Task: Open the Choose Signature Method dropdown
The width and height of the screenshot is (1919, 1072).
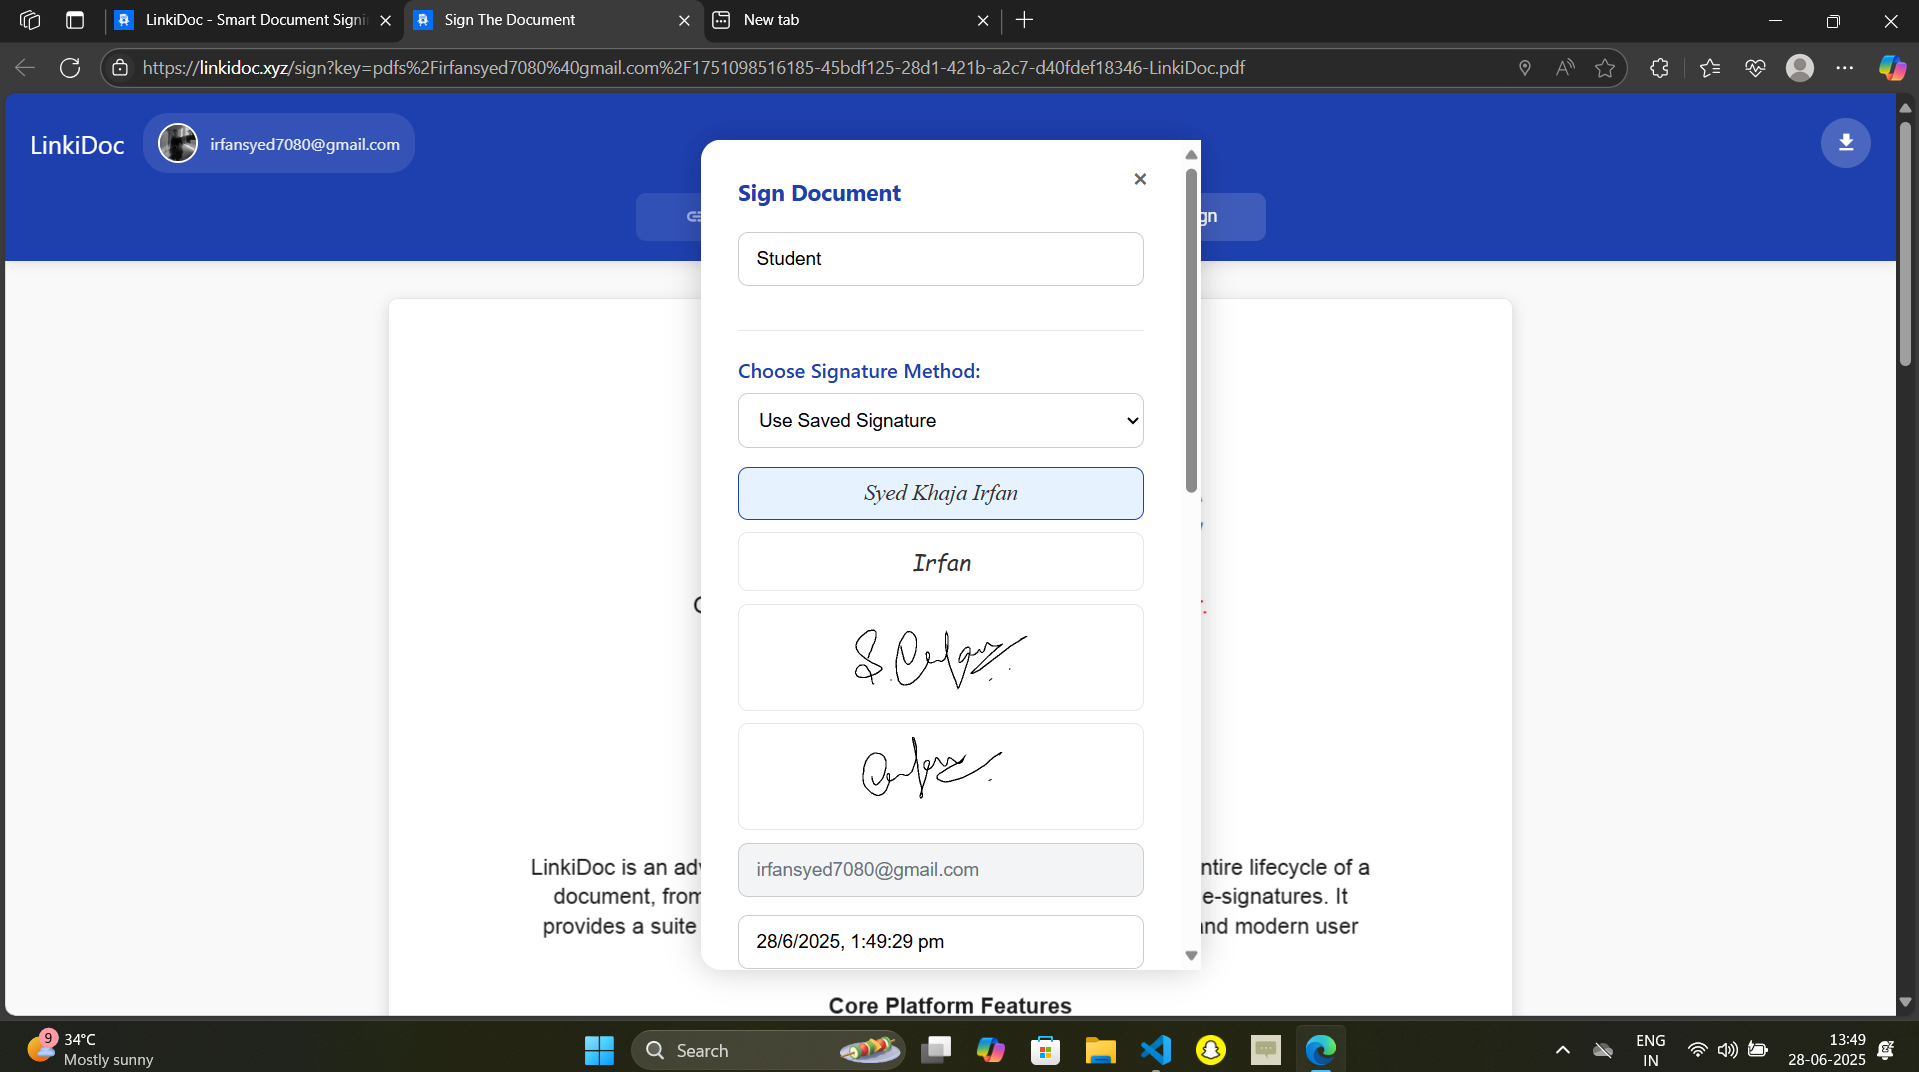Action: pyautogui.click(x=940, y=420)
